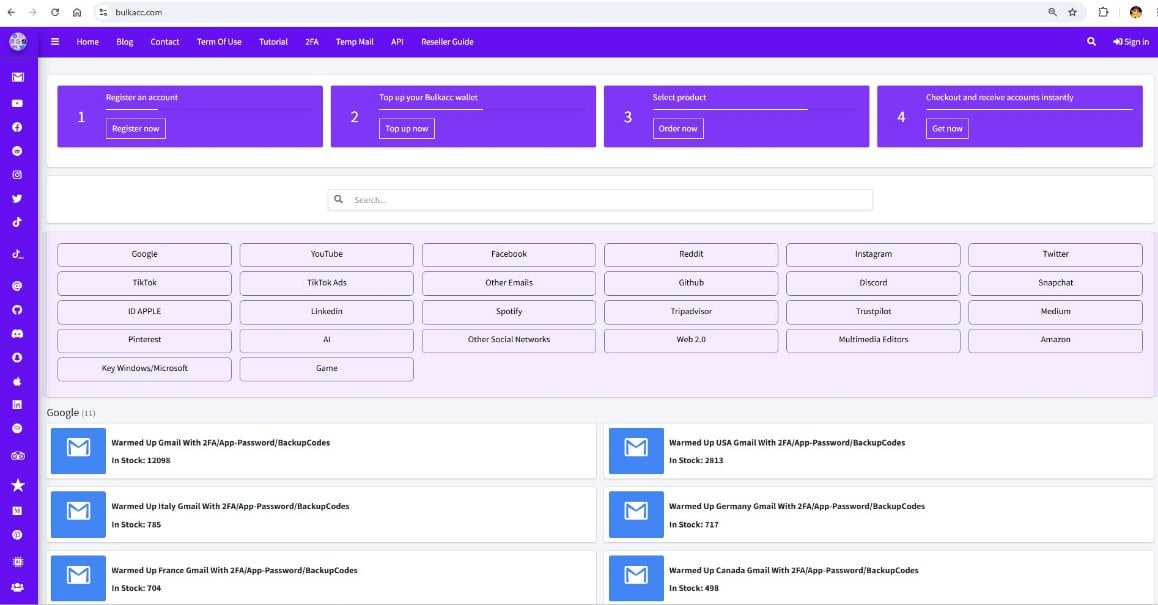Open the TikTok Ads icon in sidebar
Screen dimensions: 1158x605
[18, 254]
